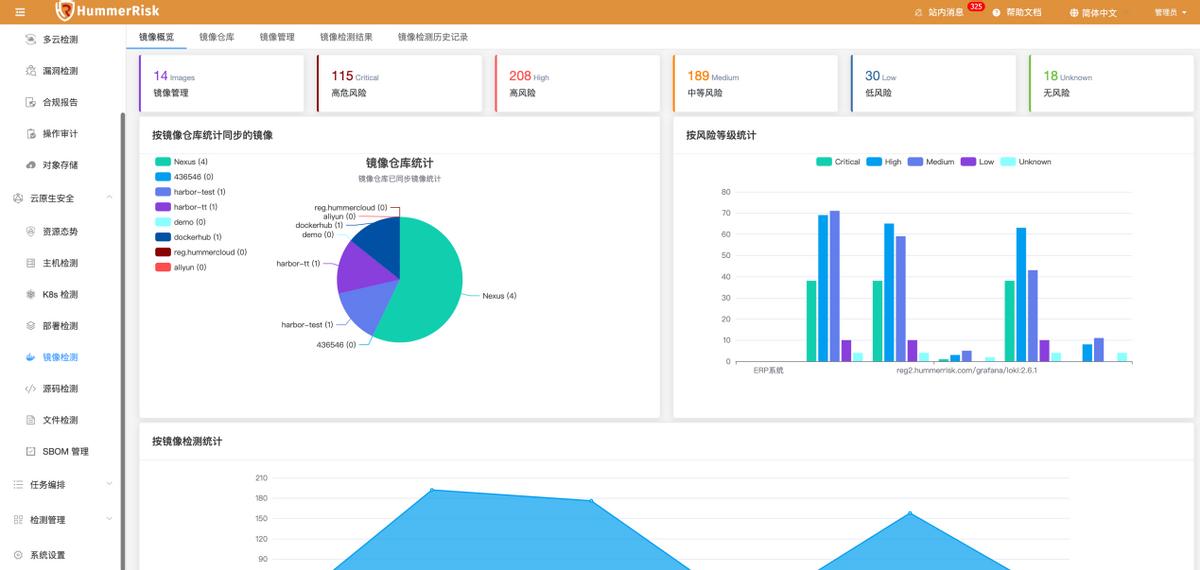1200x570 pixels.
Task: Switch to 镜像仓库 tab
Action: point(217,37)
